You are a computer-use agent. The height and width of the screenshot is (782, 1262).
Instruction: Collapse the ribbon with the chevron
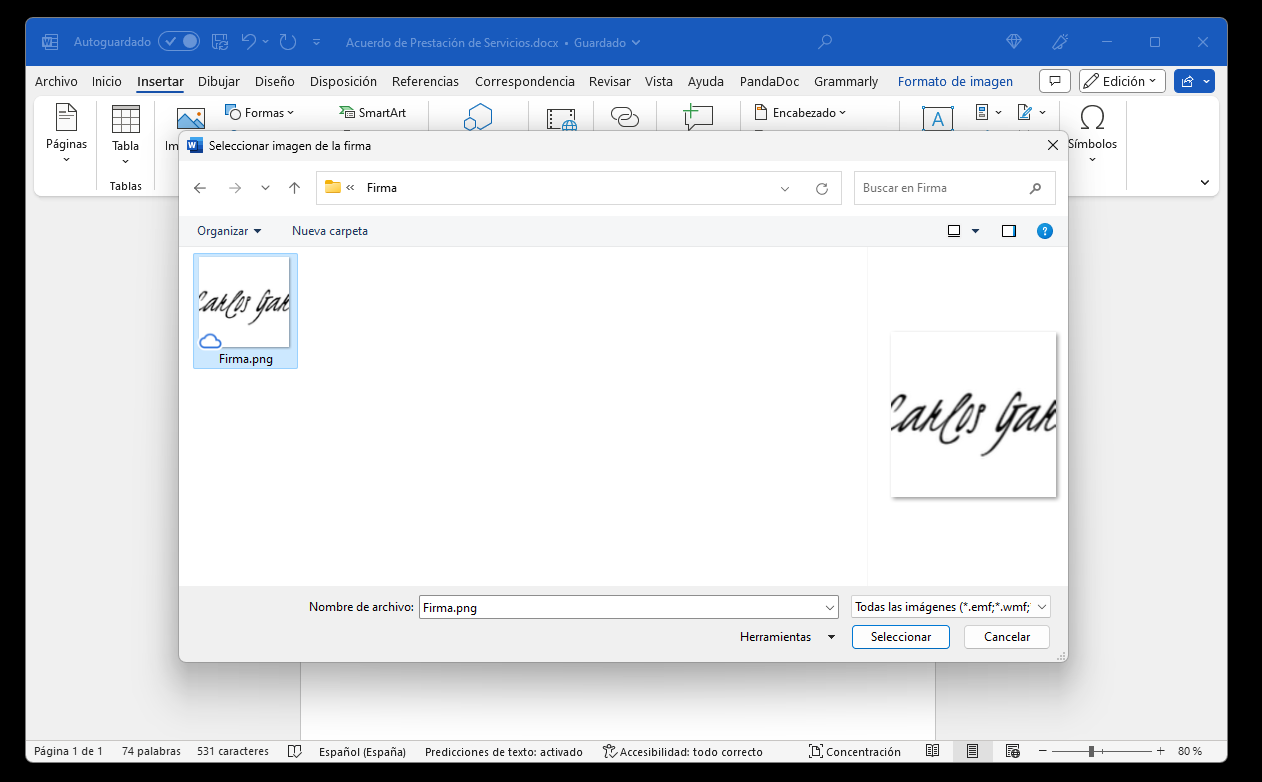pyautogui.click(x=1205, y=183)
